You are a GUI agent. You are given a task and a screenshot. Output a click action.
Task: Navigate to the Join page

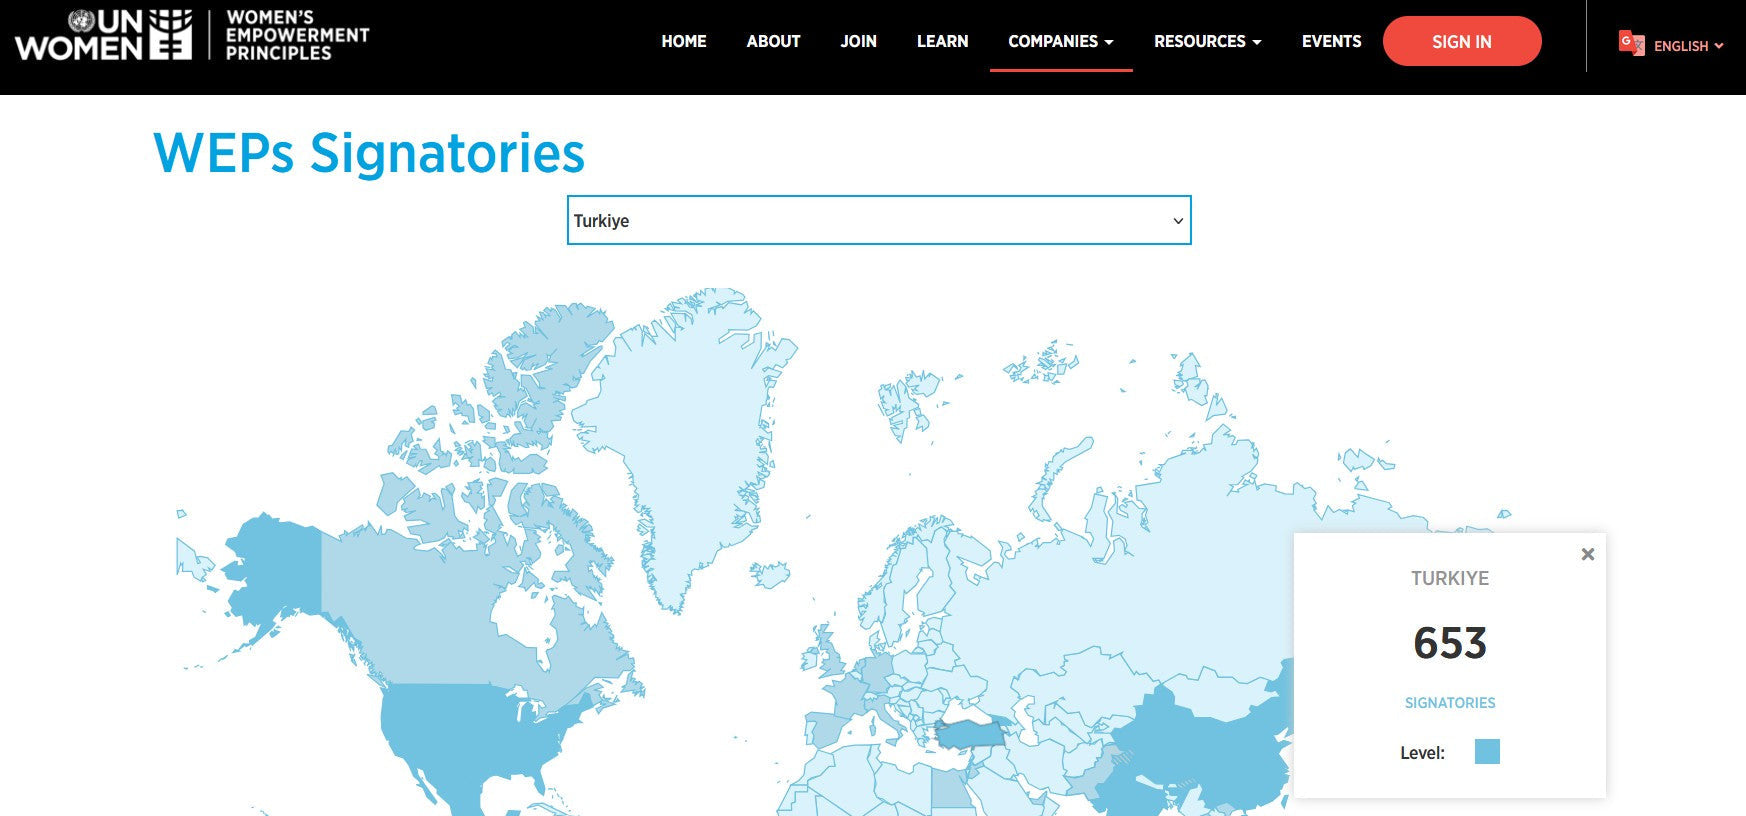click(858, 41)
